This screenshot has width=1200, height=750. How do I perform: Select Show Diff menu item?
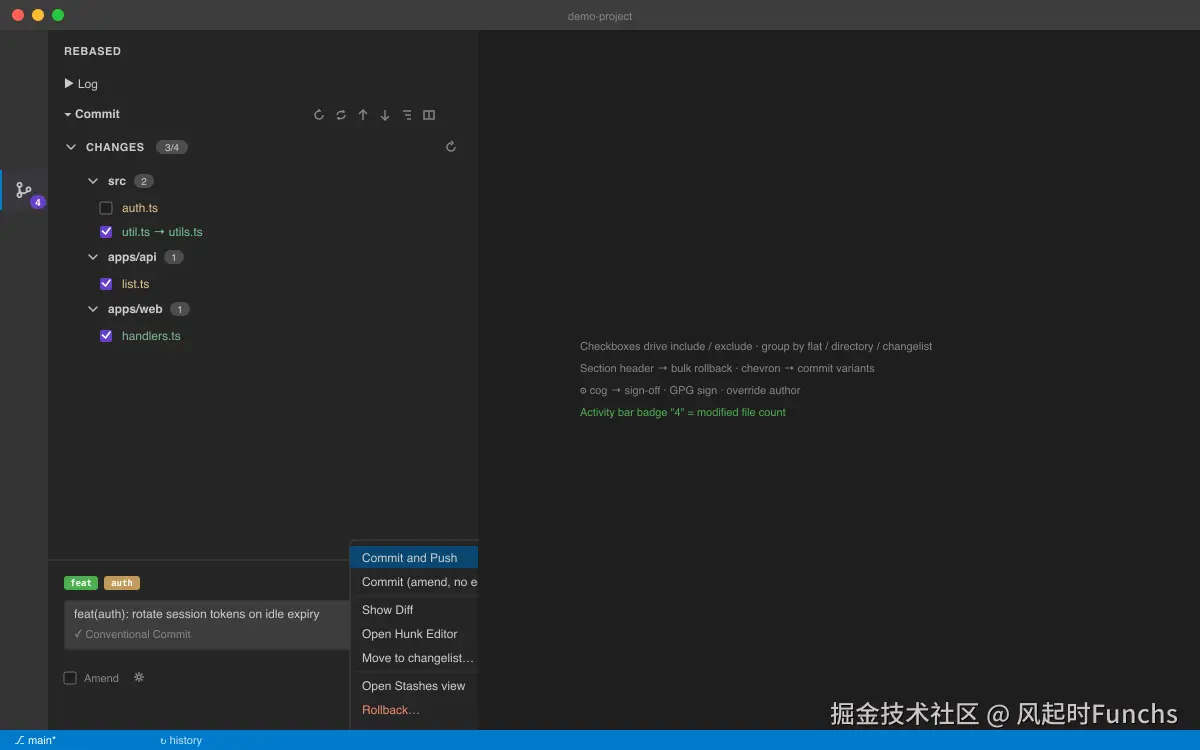[414, 610]
